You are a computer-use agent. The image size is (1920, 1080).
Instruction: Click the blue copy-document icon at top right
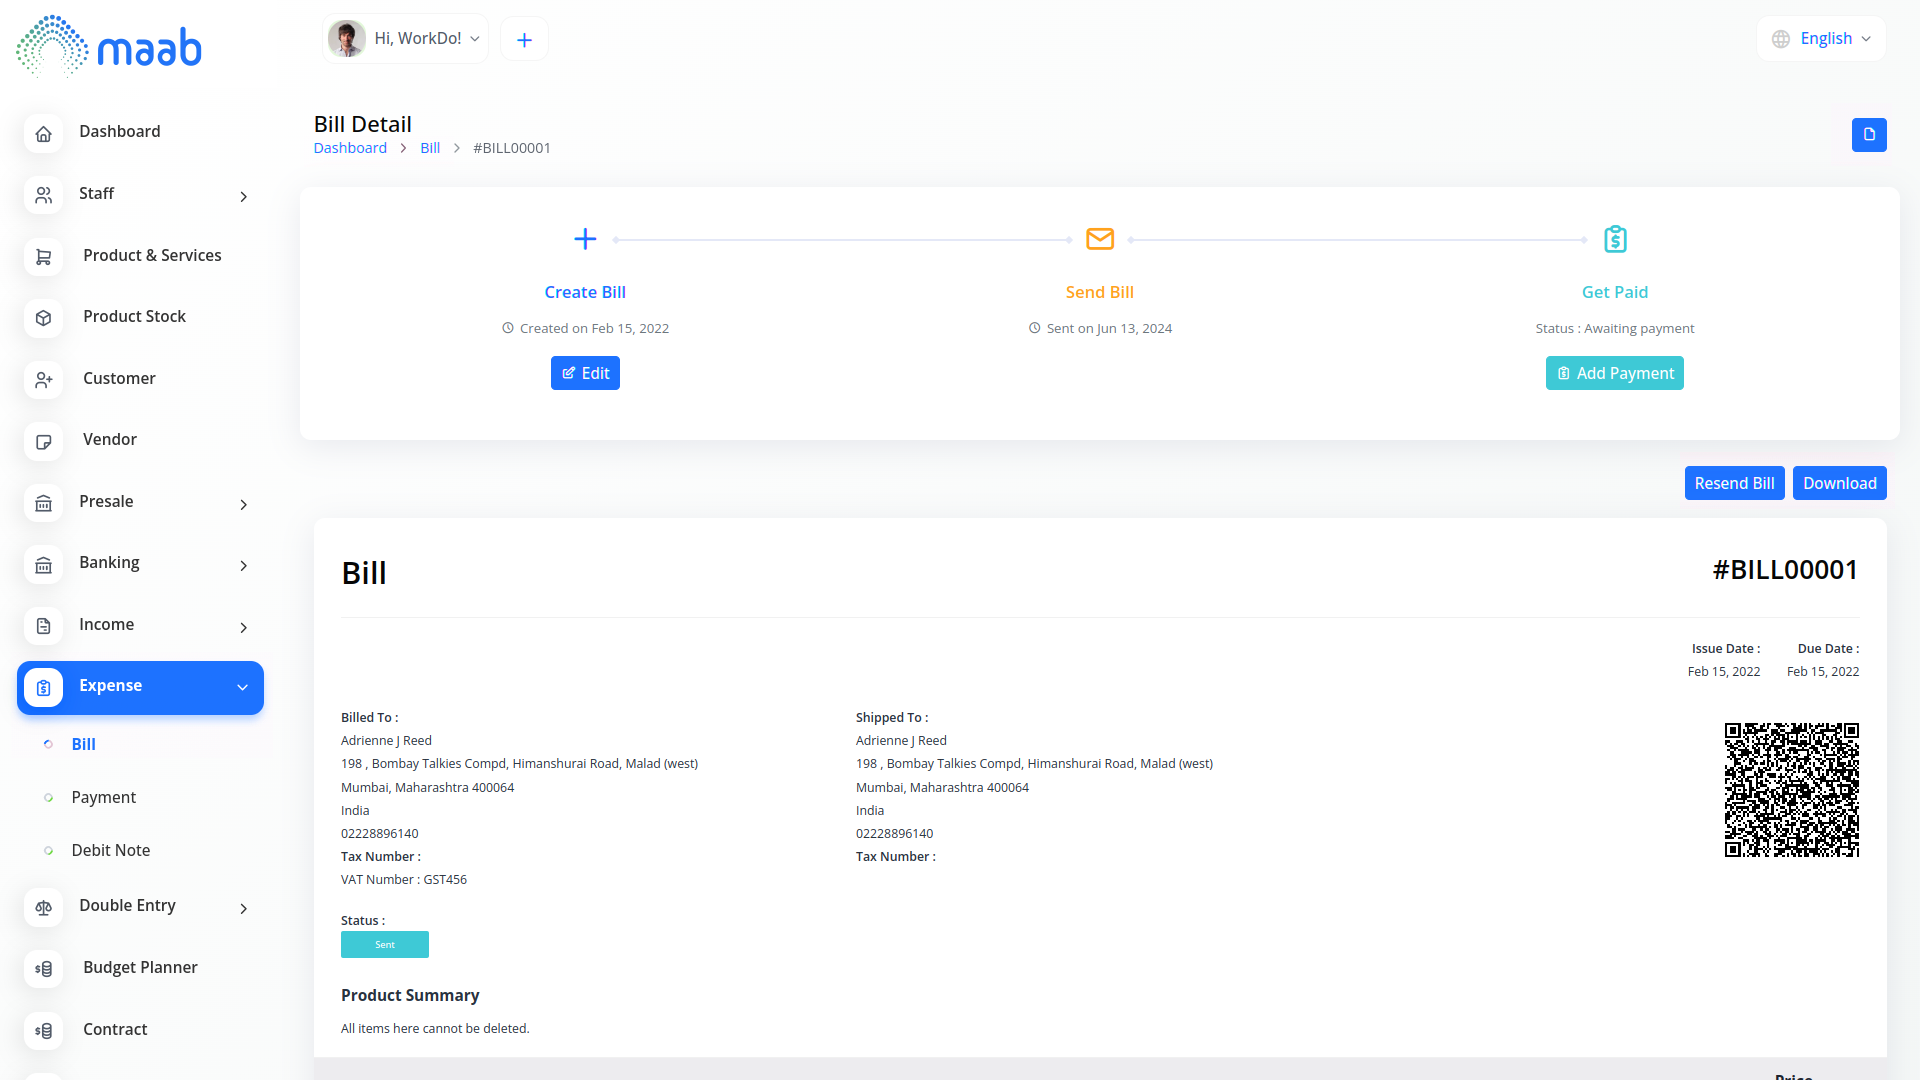pyautogui.click(x=1868, y=135)
